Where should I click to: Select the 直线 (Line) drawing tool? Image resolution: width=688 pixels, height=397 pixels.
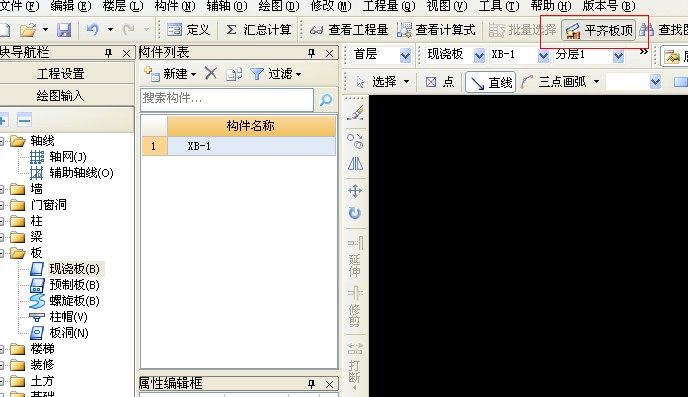pyautogui.click(x=491, y=82)
